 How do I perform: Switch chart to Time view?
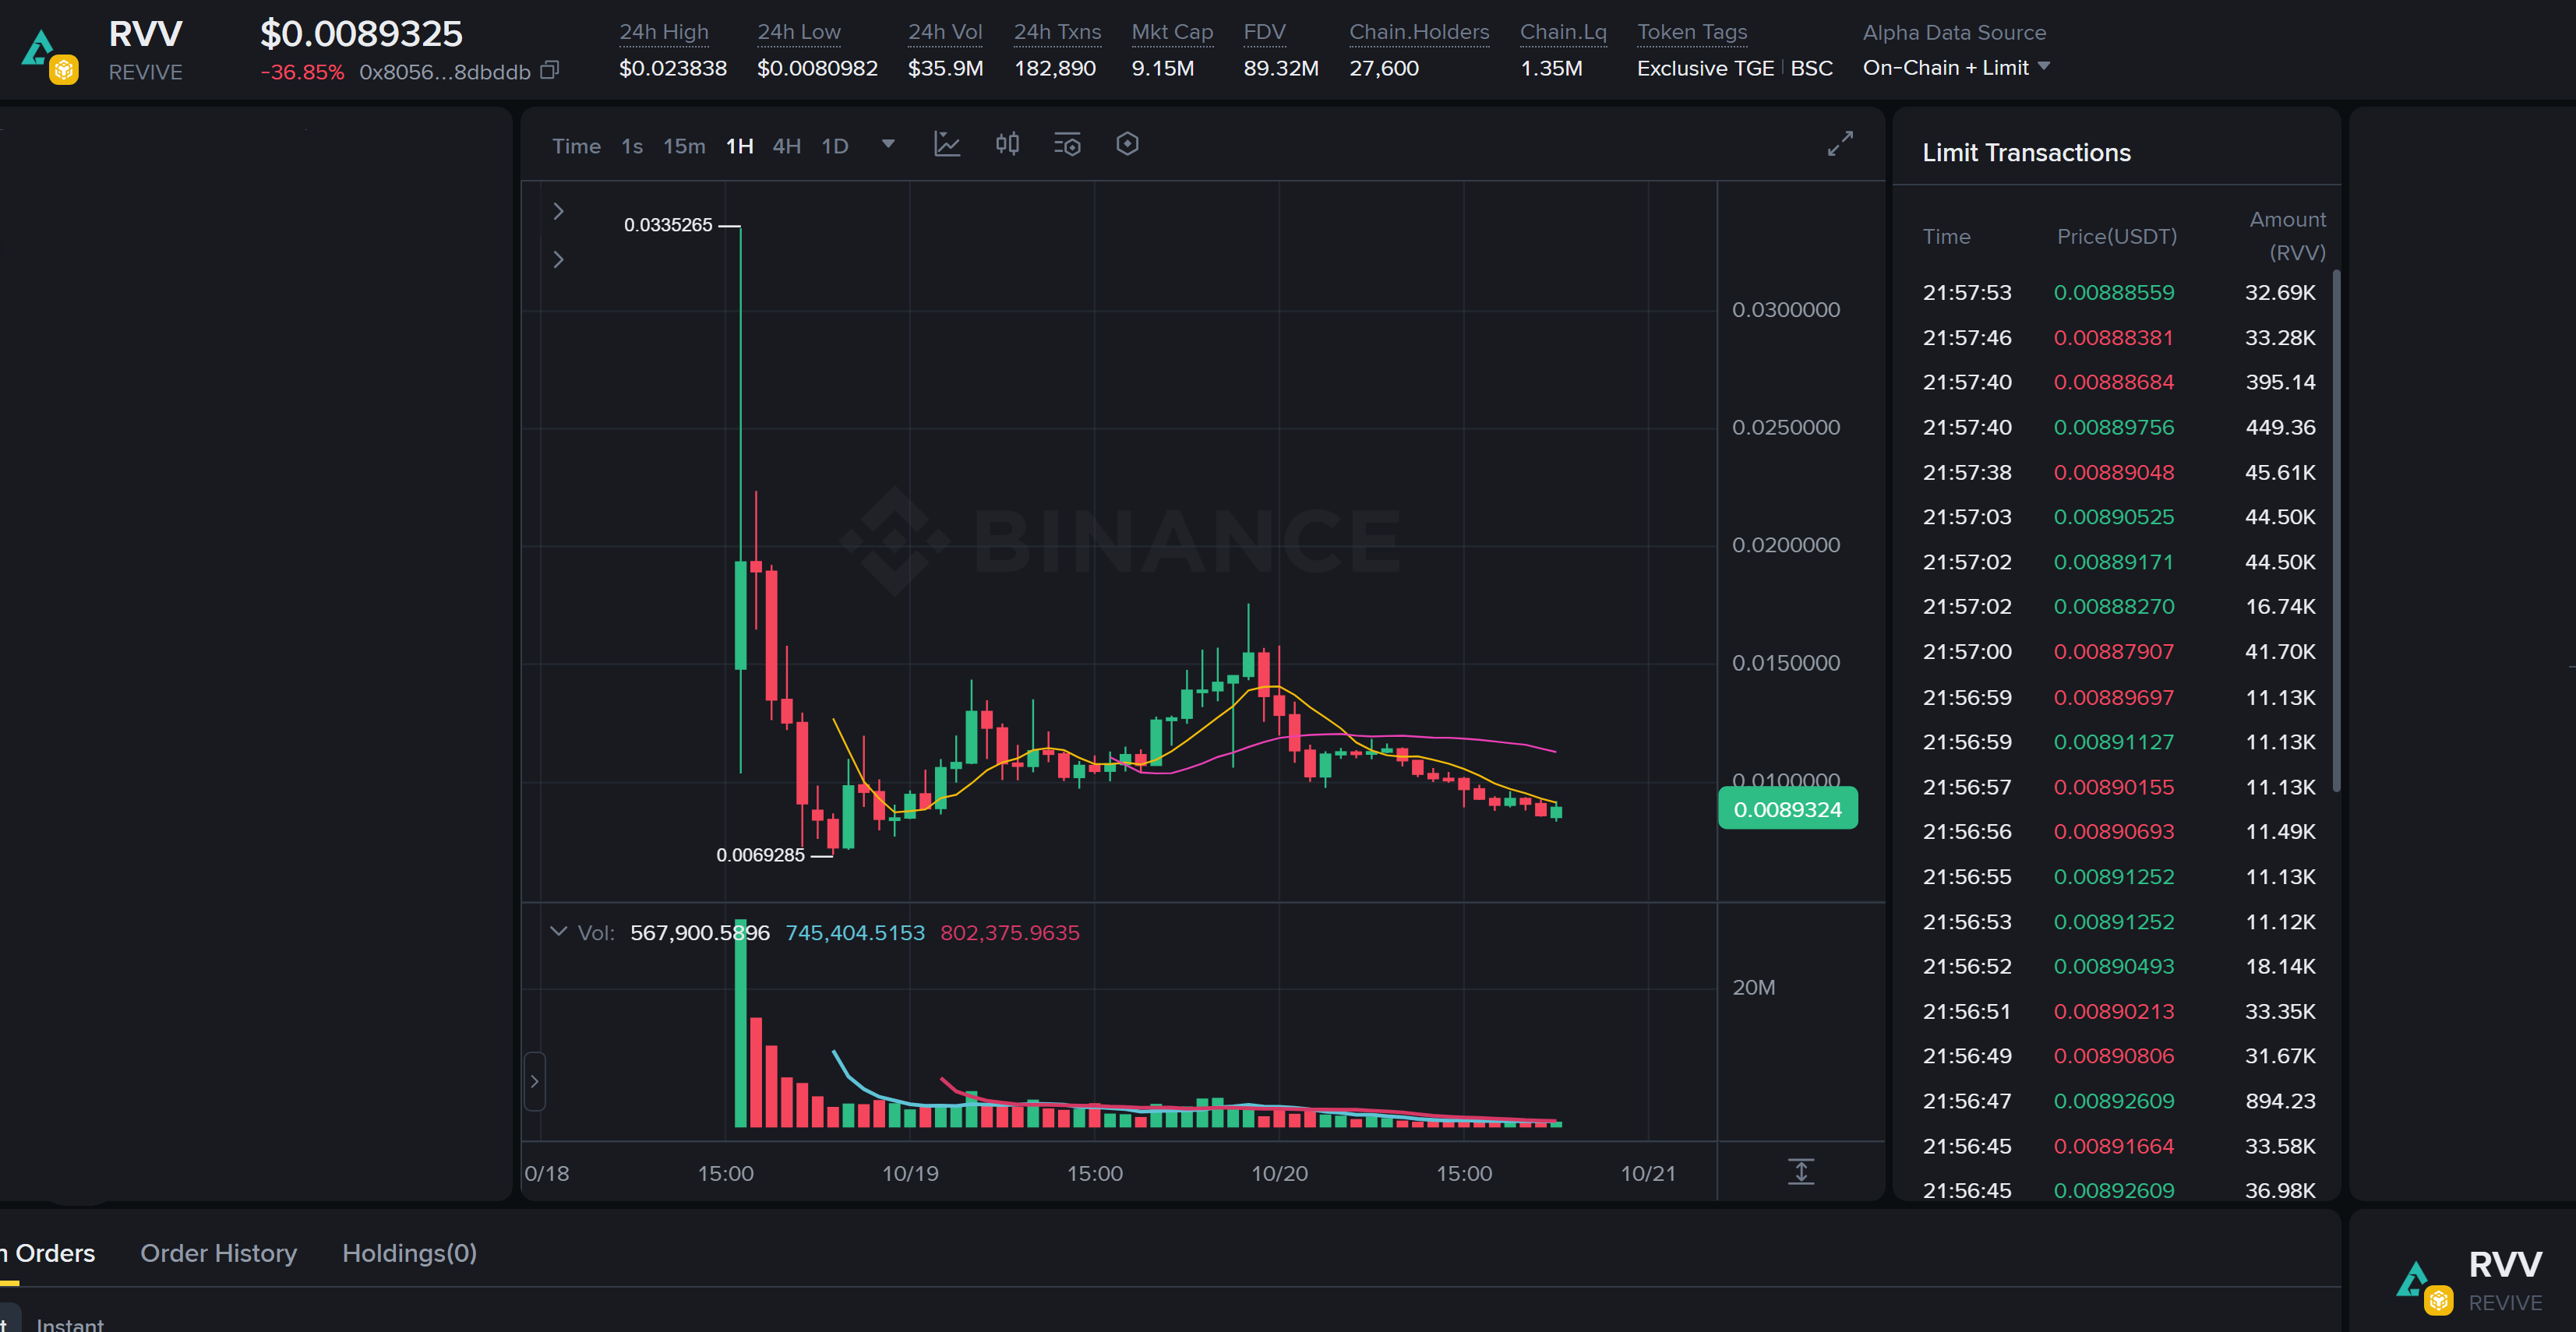coord(576,146)
